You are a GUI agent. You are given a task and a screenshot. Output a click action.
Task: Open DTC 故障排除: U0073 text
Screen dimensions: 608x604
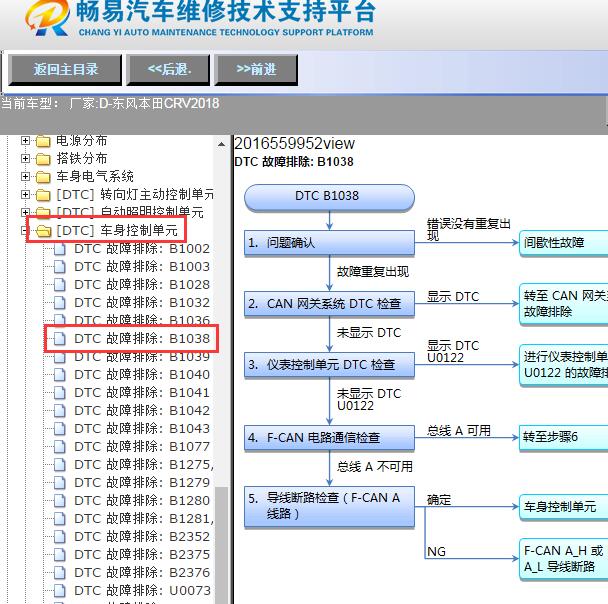coord(142,590)
